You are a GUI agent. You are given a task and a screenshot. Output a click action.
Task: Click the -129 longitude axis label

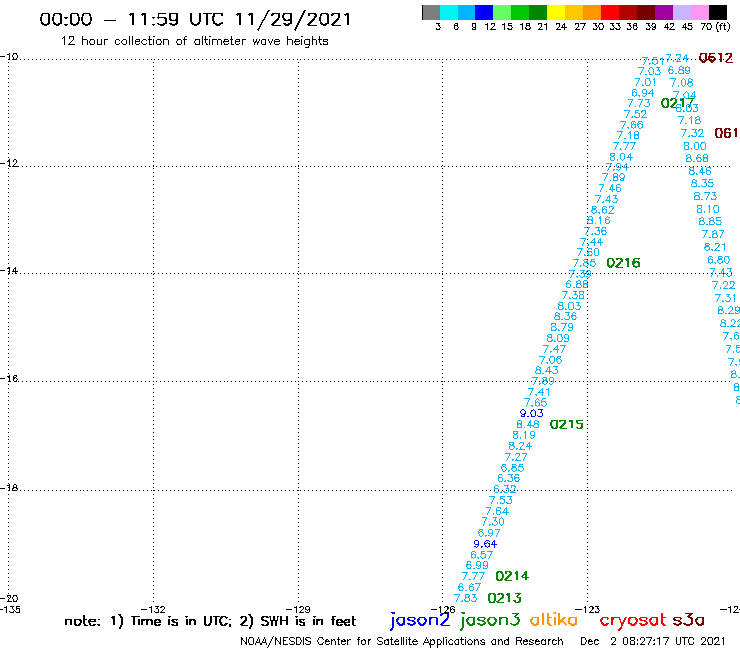click(x=298, y=609)
